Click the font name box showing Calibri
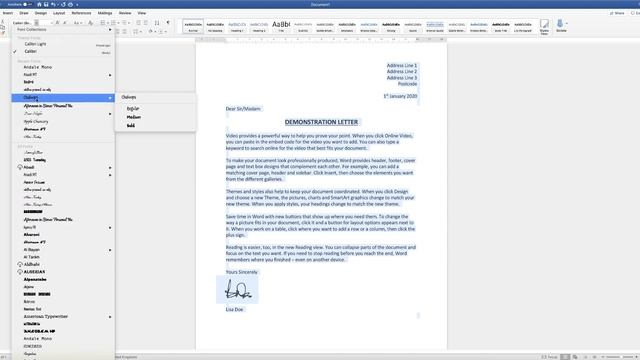This screenshot has height=360, width=640. click(22, 23)
